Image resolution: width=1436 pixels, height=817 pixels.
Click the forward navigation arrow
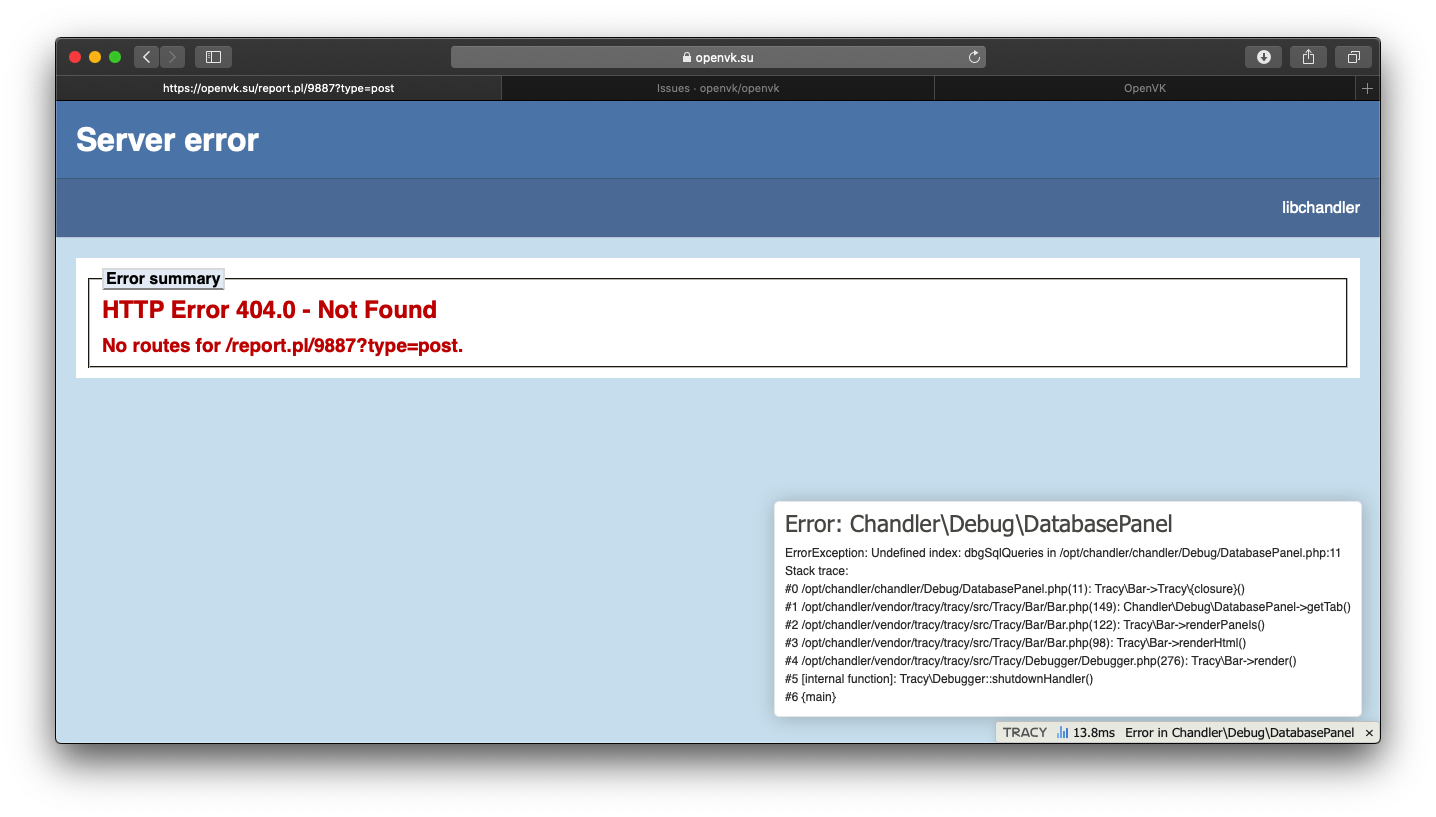(x=172, y=57)
